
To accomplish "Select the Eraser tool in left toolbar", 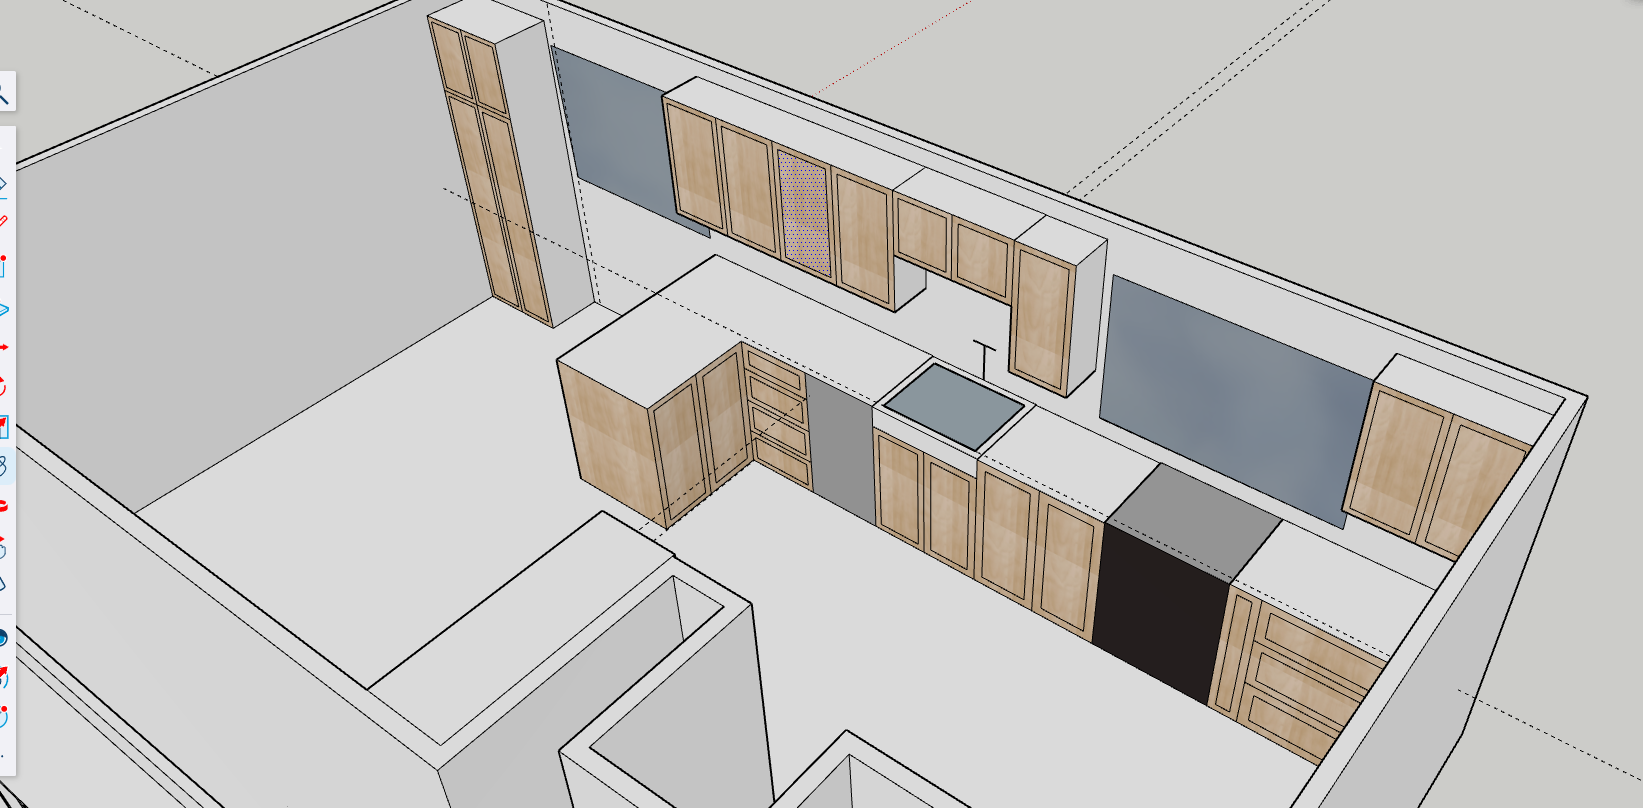I will pos(3,183).
